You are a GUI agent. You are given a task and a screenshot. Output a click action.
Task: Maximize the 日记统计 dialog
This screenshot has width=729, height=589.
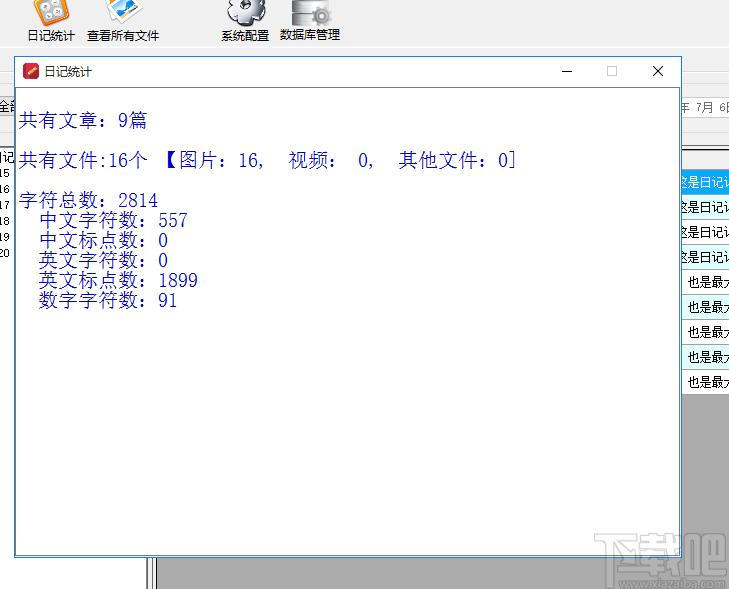[612, 72]
